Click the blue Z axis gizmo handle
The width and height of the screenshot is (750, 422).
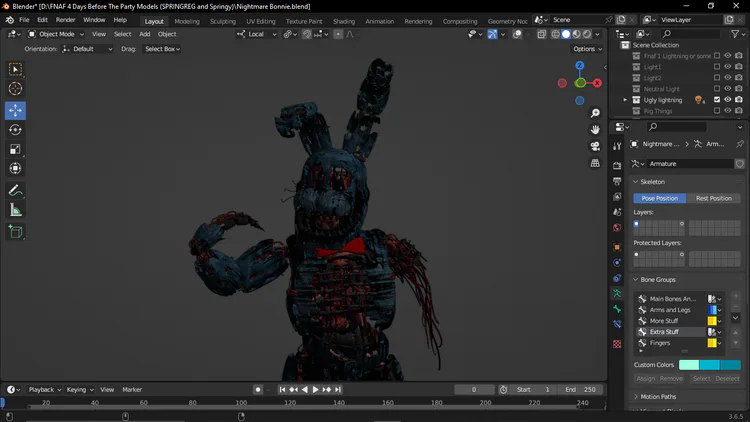(580, 66)
